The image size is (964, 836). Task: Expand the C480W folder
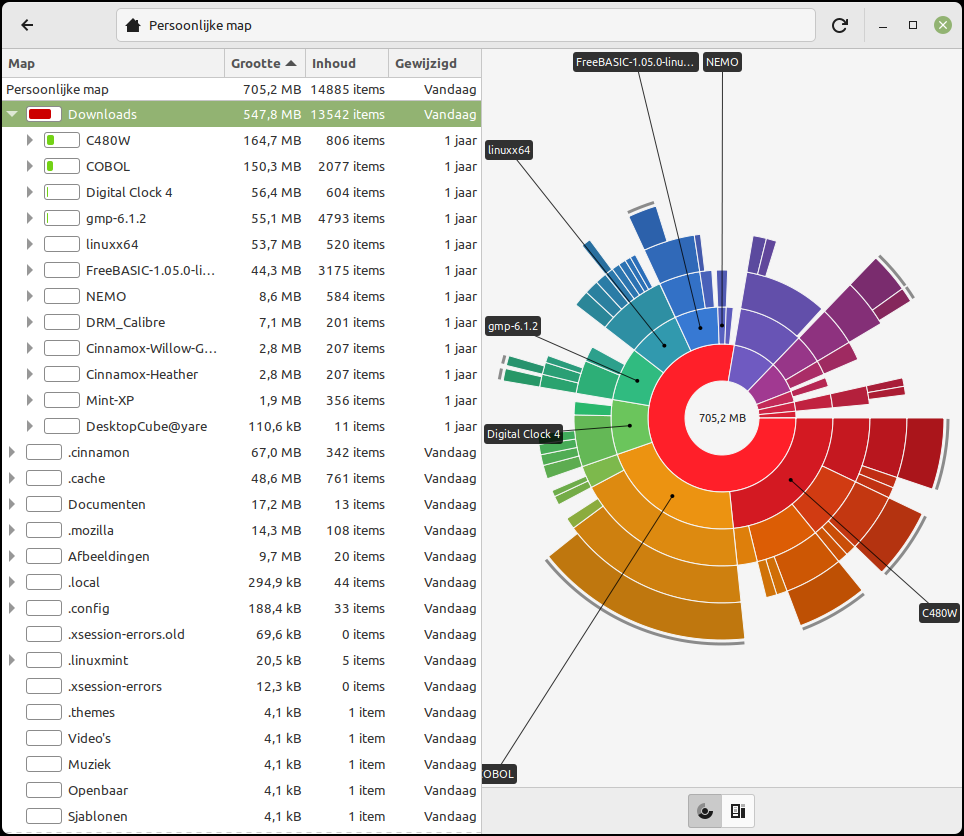(x=30, y=140)
